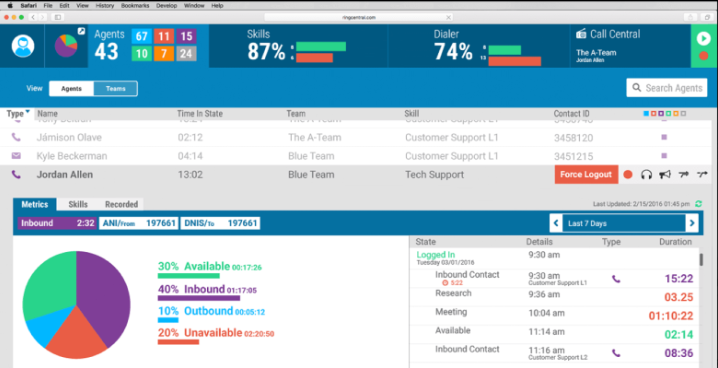
Task: Click the headphones monitor icon for Jordan Allen
Action: coord(646,174)
